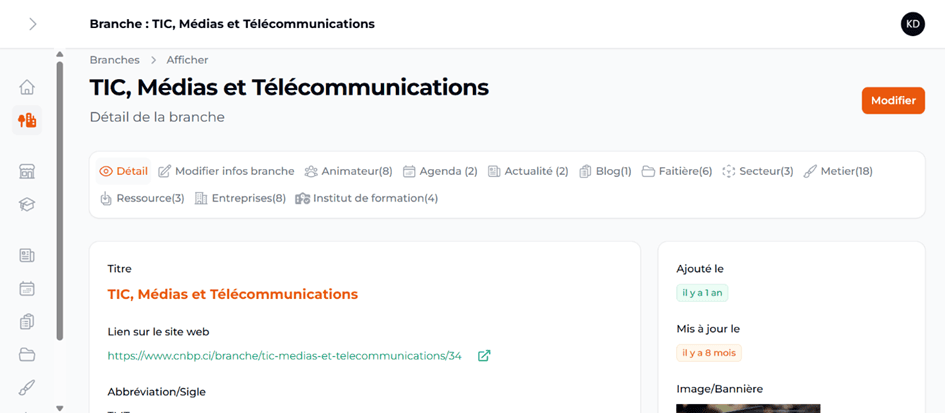Click the sidebar vertical scrollbar
The height and width of the screenshot is (413, 945).
59,200
